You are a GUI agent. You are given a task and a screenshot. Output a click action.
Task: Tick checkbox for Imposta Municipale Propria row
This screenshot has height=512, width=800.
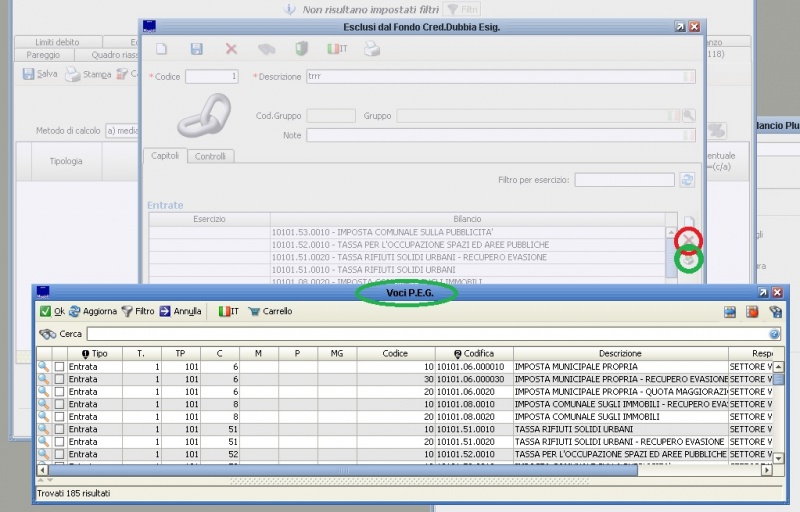point(59,367)
